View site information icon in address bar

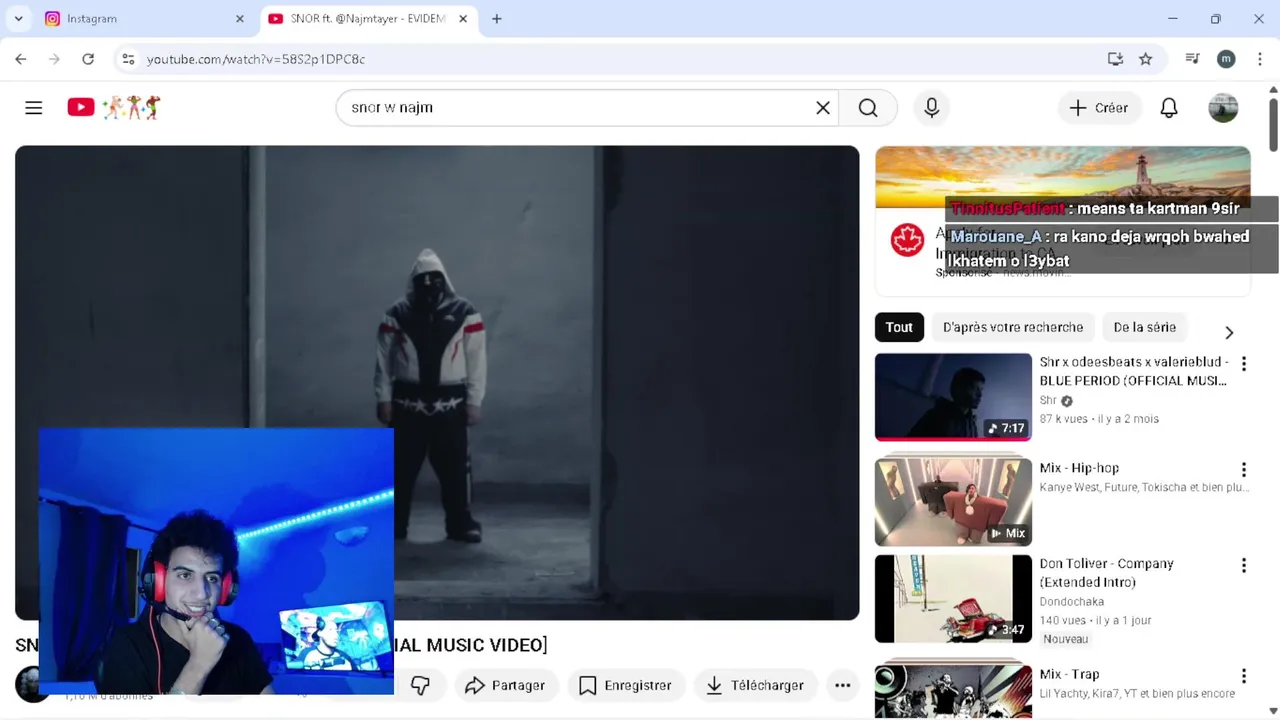[128, 59]
